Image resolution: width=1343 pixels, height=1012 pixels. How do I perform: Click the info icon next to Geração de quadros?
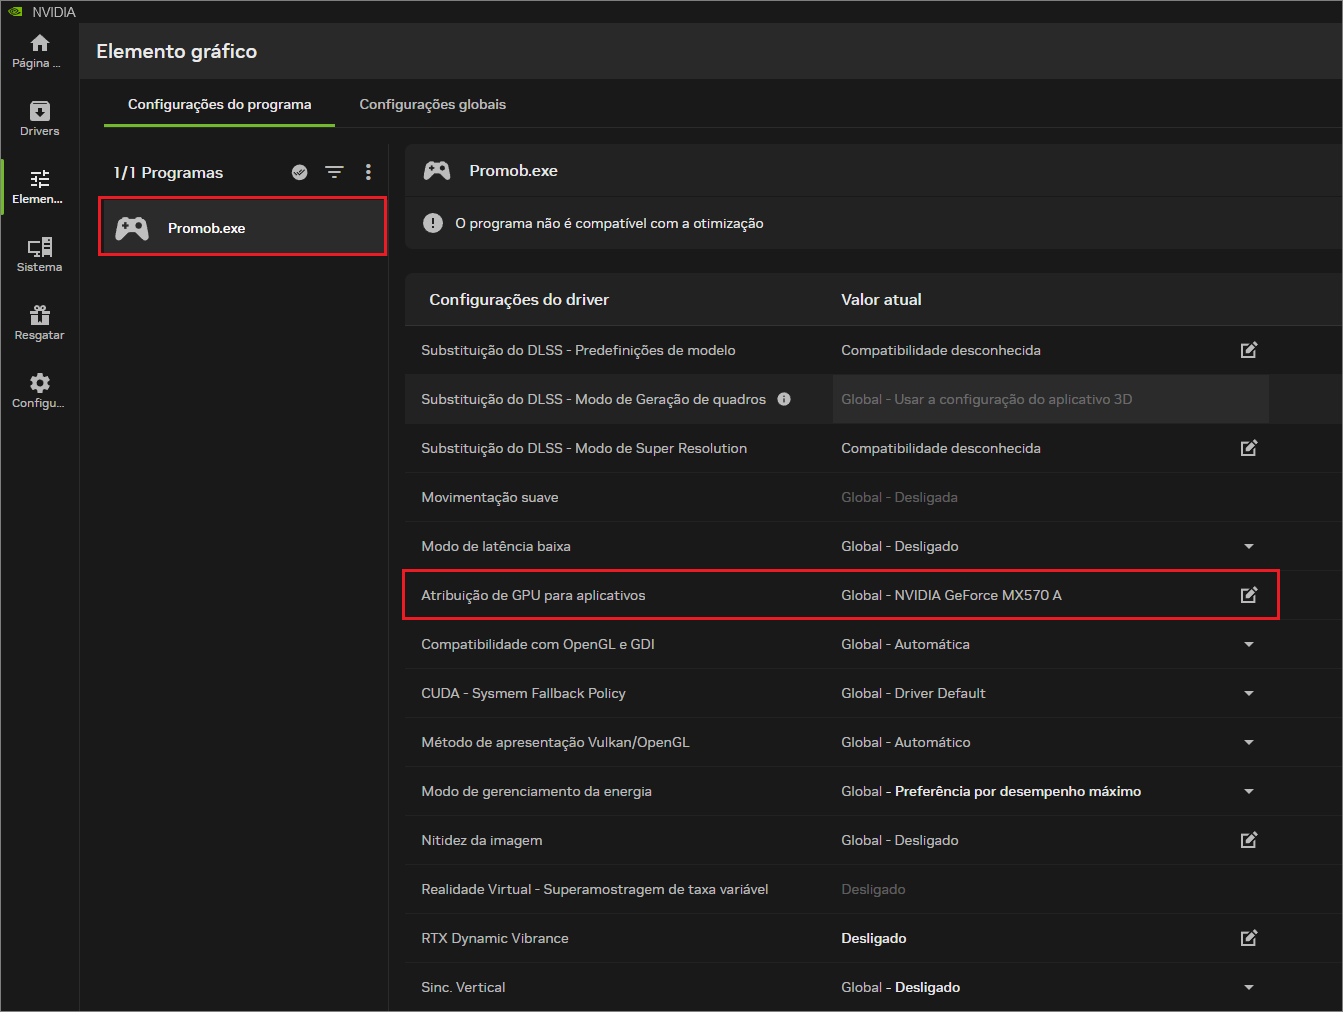click(x=784, y=399)
